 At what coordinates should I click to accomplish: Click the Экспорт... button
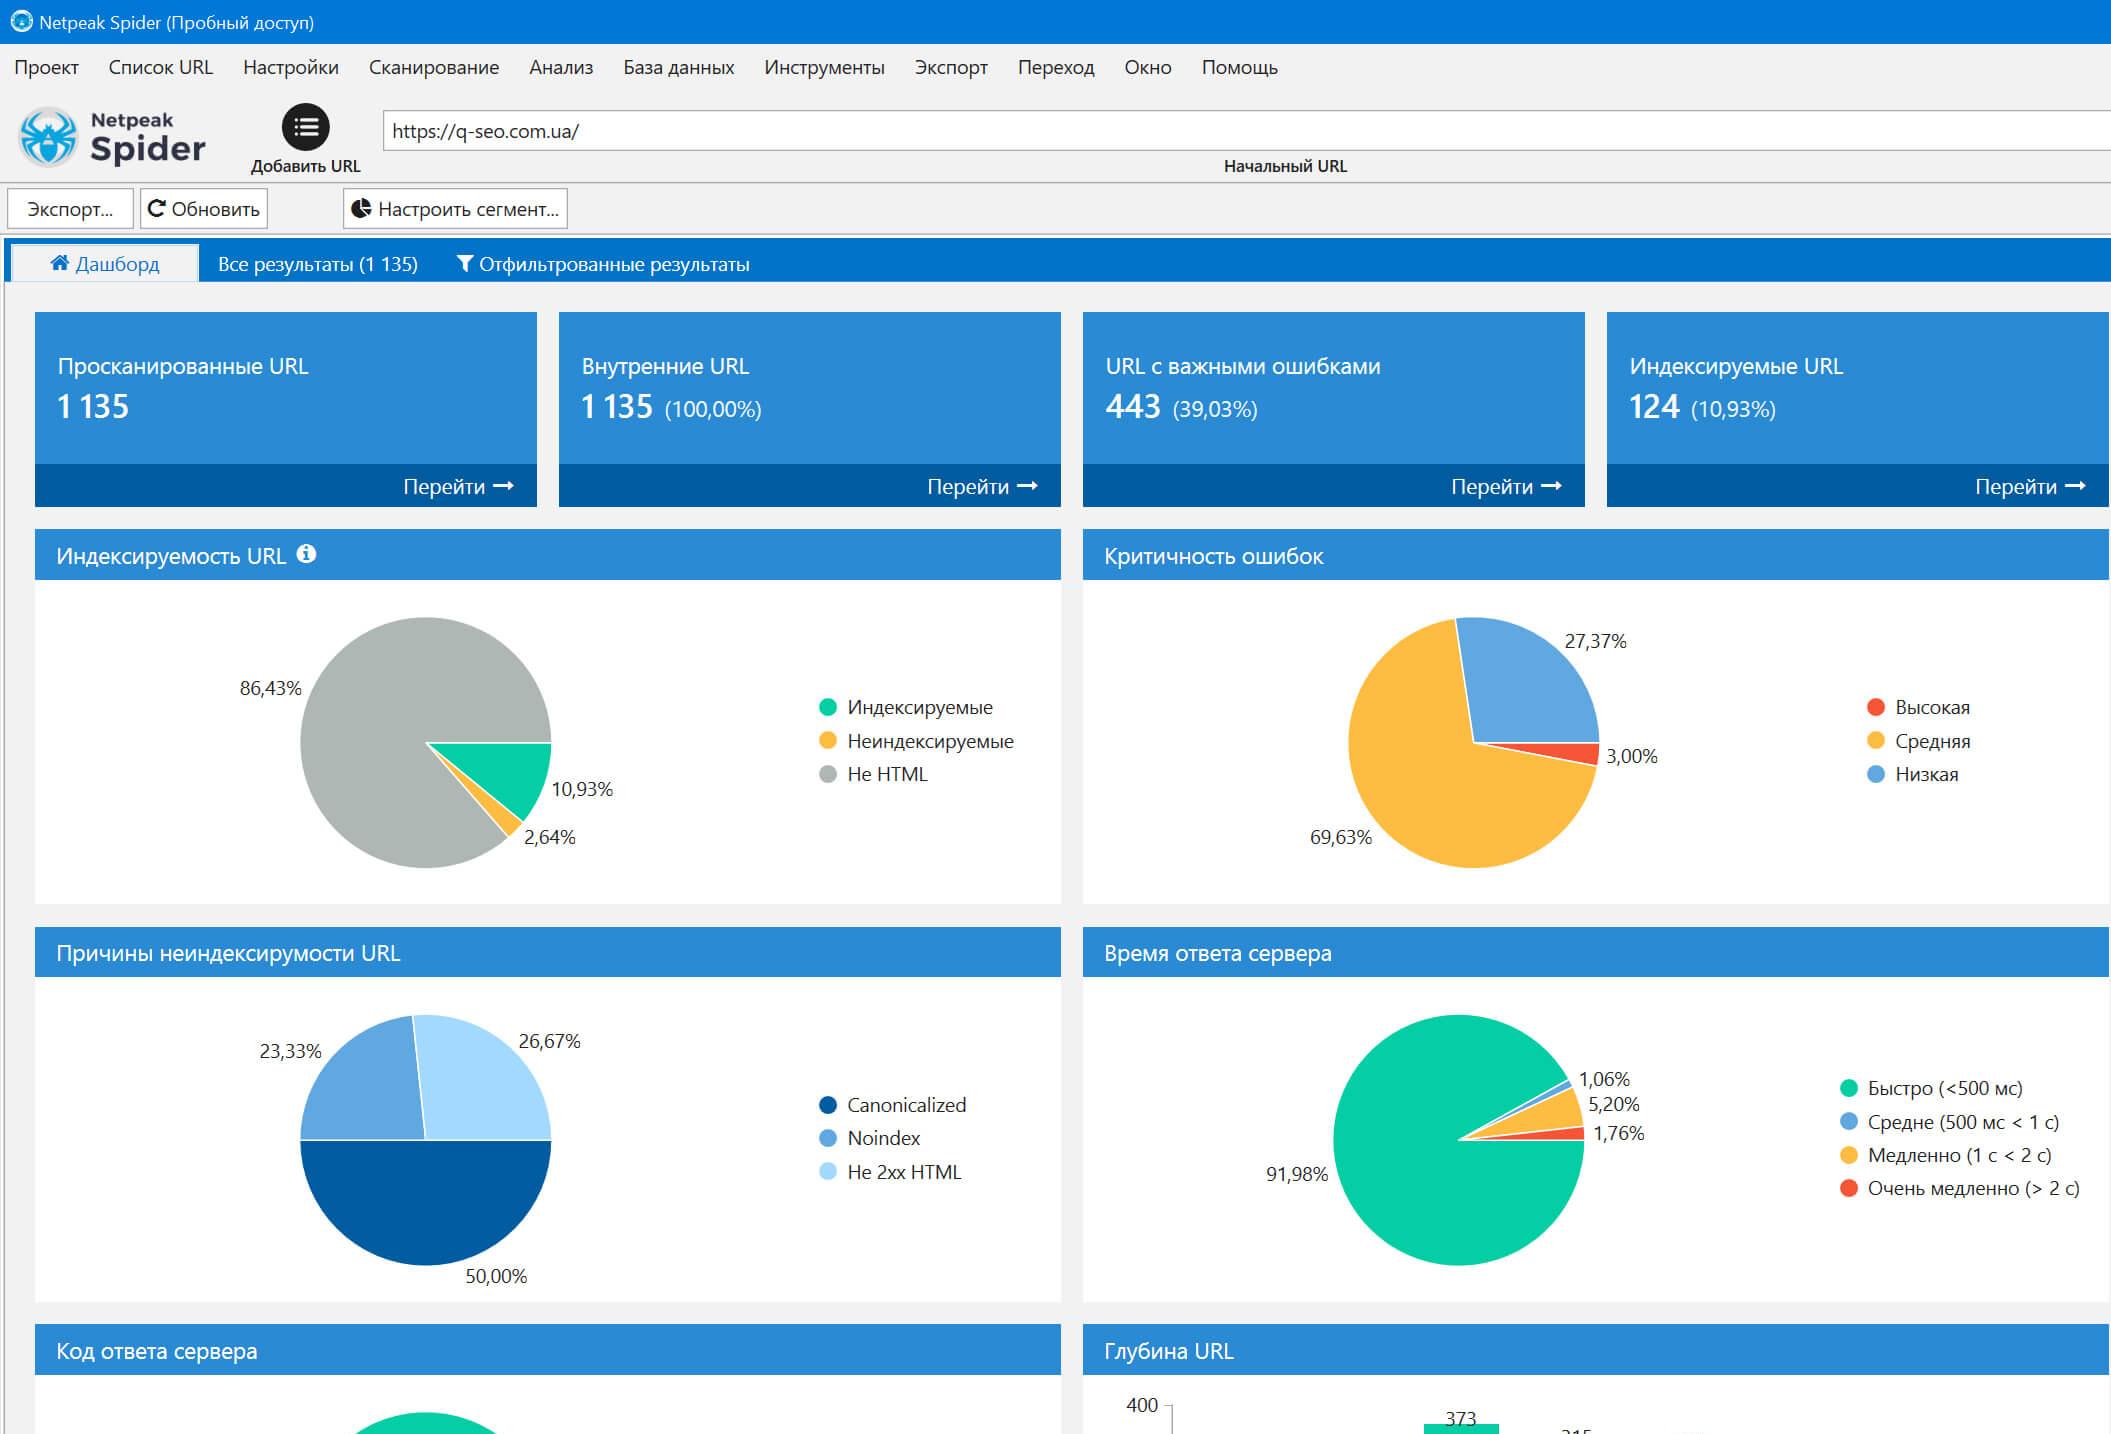[x=70, y=209]
